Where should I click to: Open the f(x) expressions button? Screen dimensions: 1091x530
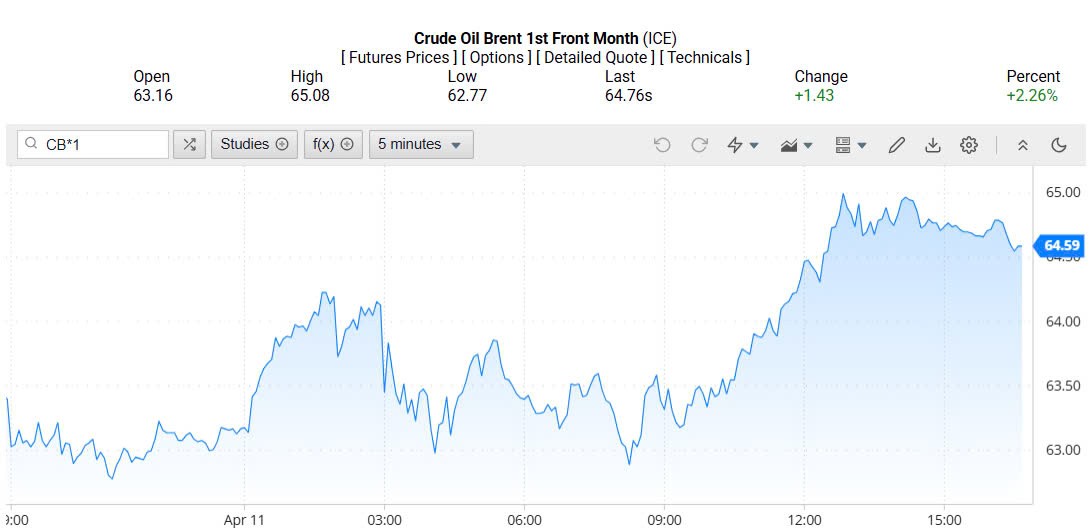[333, 145]
